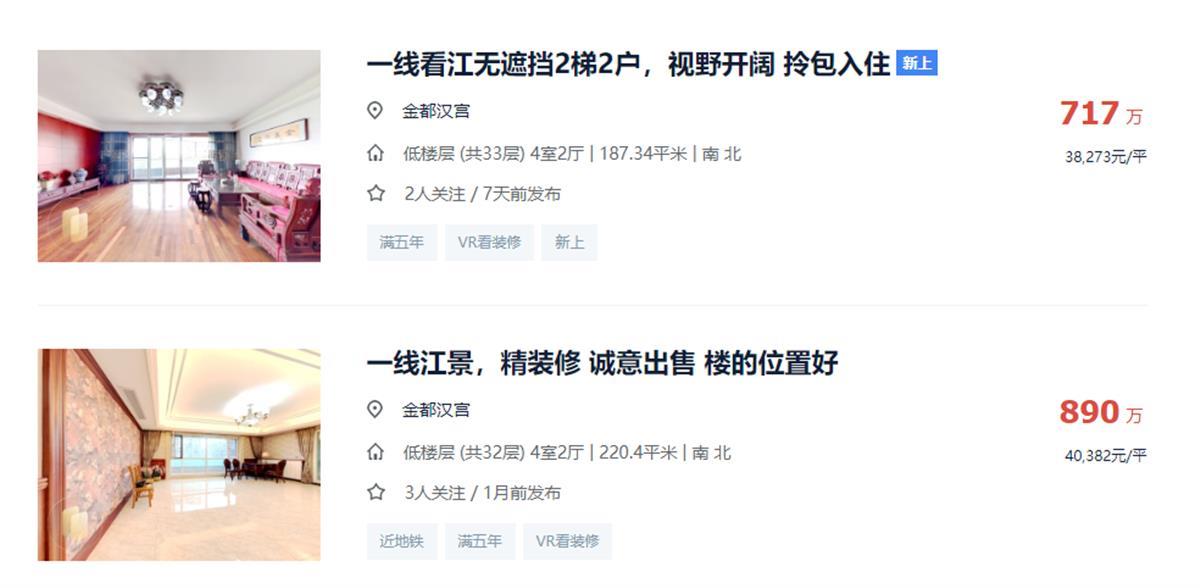Click house icon beside 220.4平米 details
Screen dimensions: 1200x588
[375, 452]
